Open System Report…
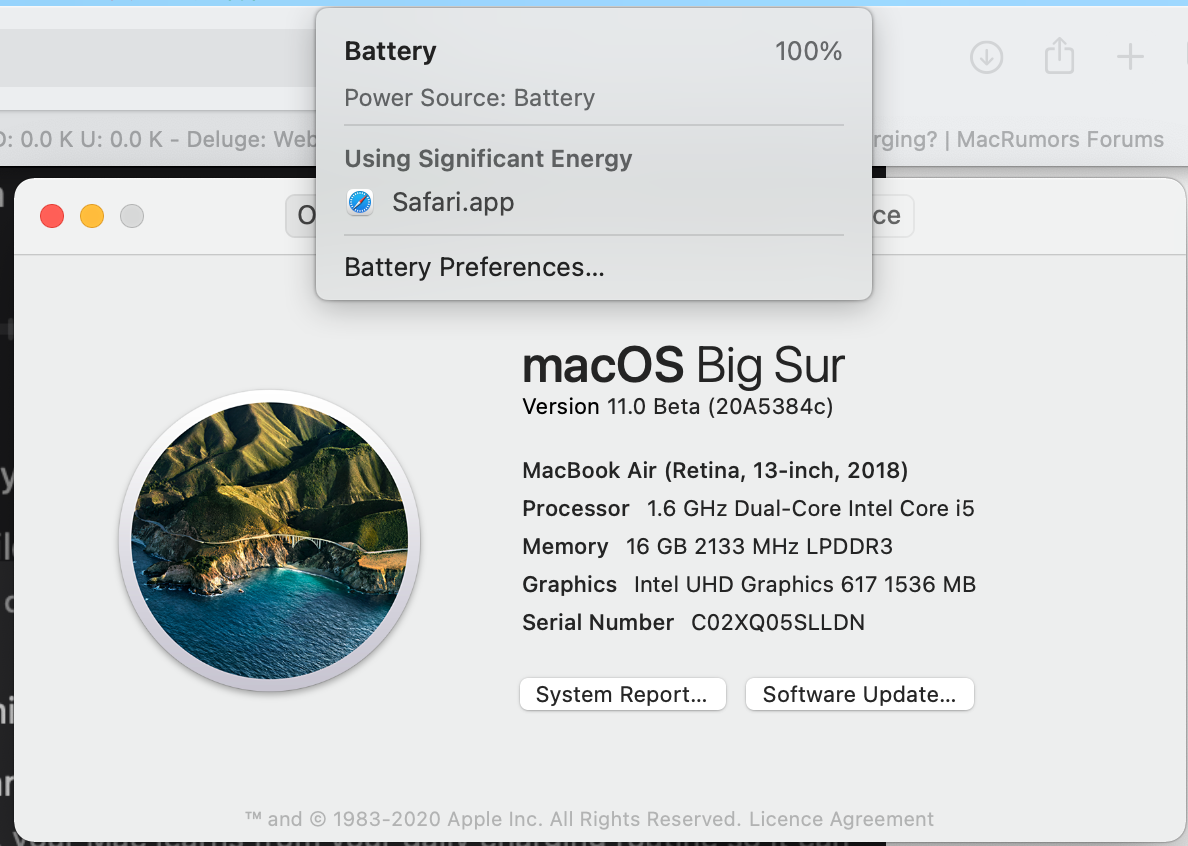 coord(622,695)
